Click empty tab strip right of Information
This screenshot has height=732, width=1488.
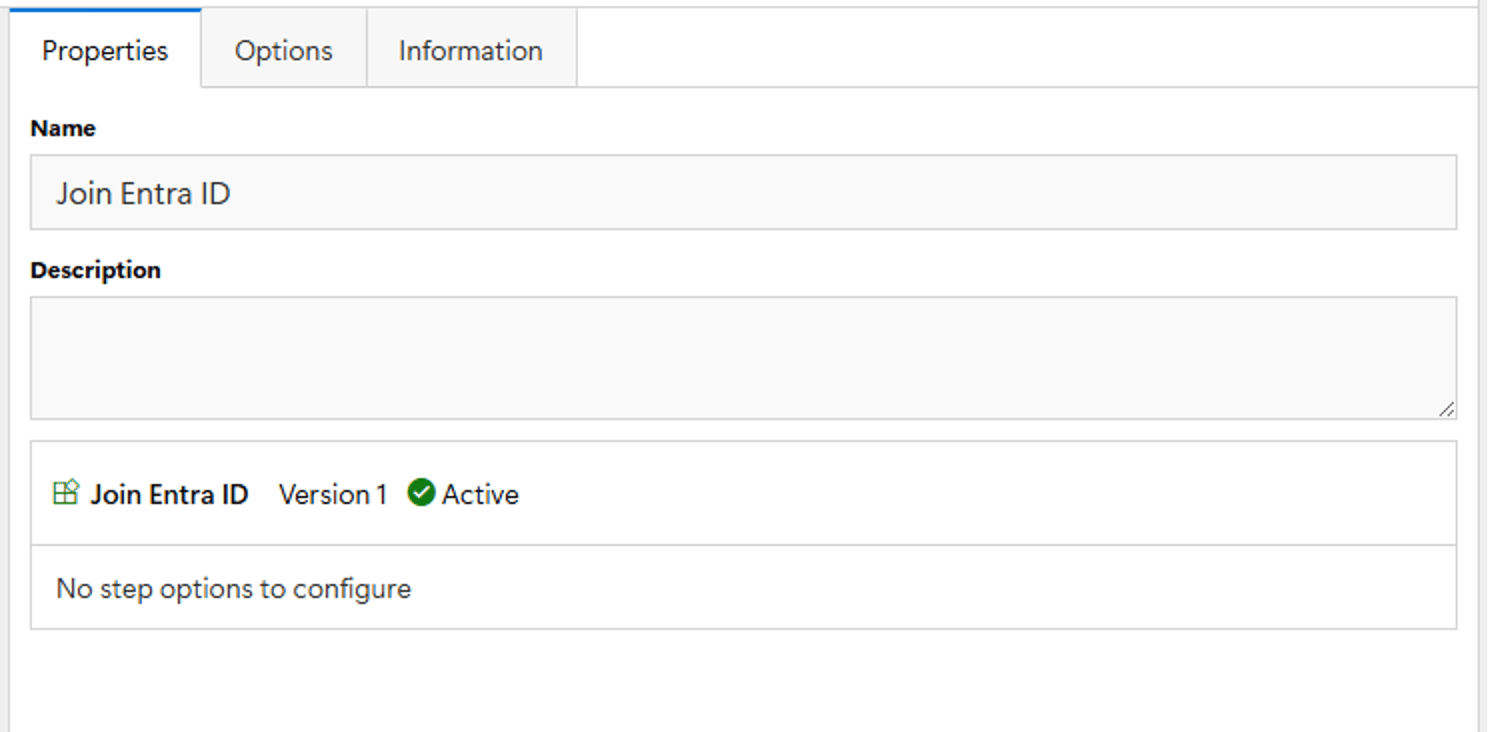[x=1027, y=48]
